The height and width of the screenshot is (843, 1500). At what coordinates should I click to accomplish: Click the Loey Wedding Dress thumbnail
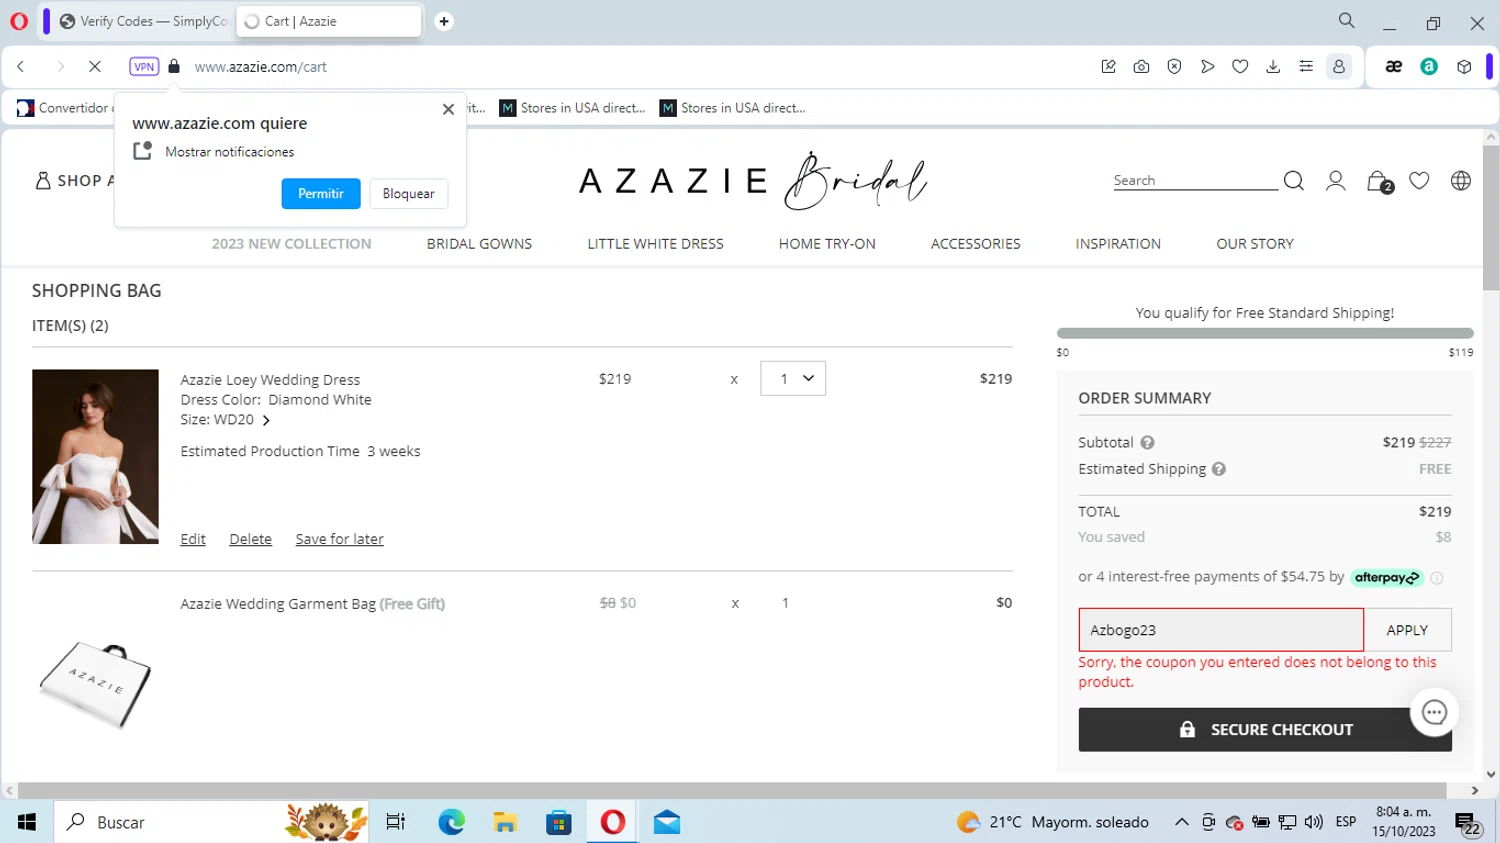point(95,457)
